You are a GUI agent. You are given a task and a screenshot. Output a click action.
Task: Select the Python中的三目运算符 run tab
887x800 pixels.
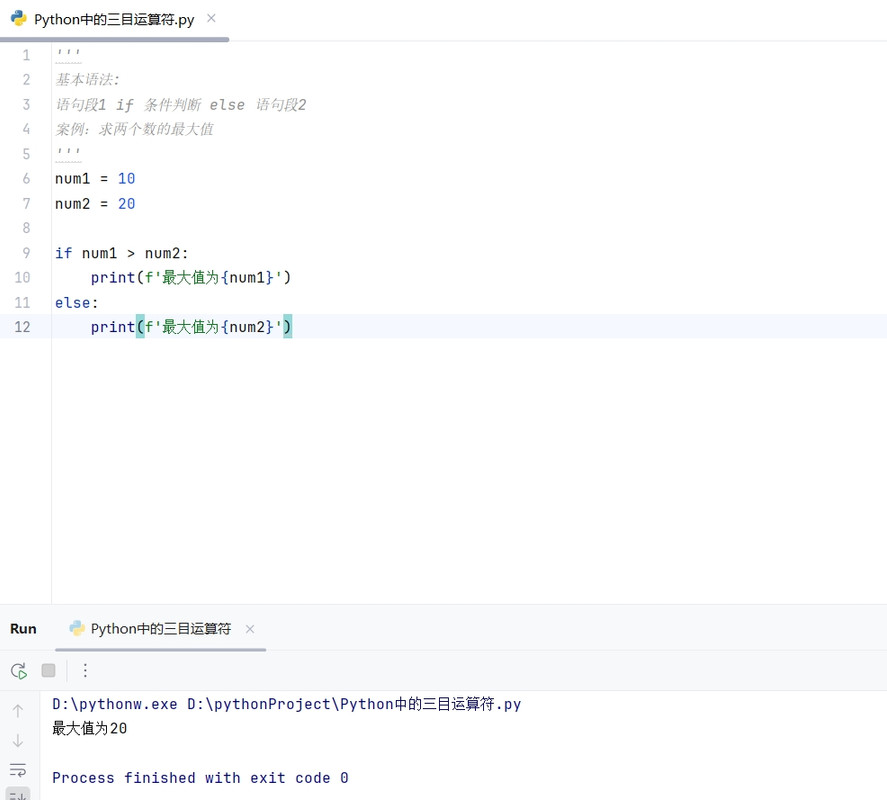[x=161, y=629]
